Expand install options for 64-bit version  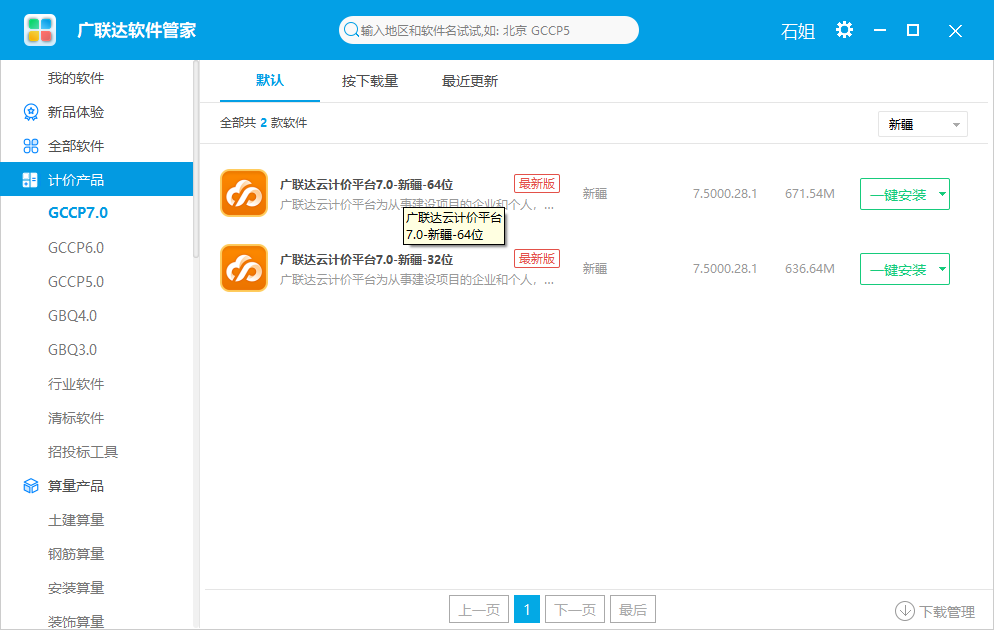(x=940, y=194)
